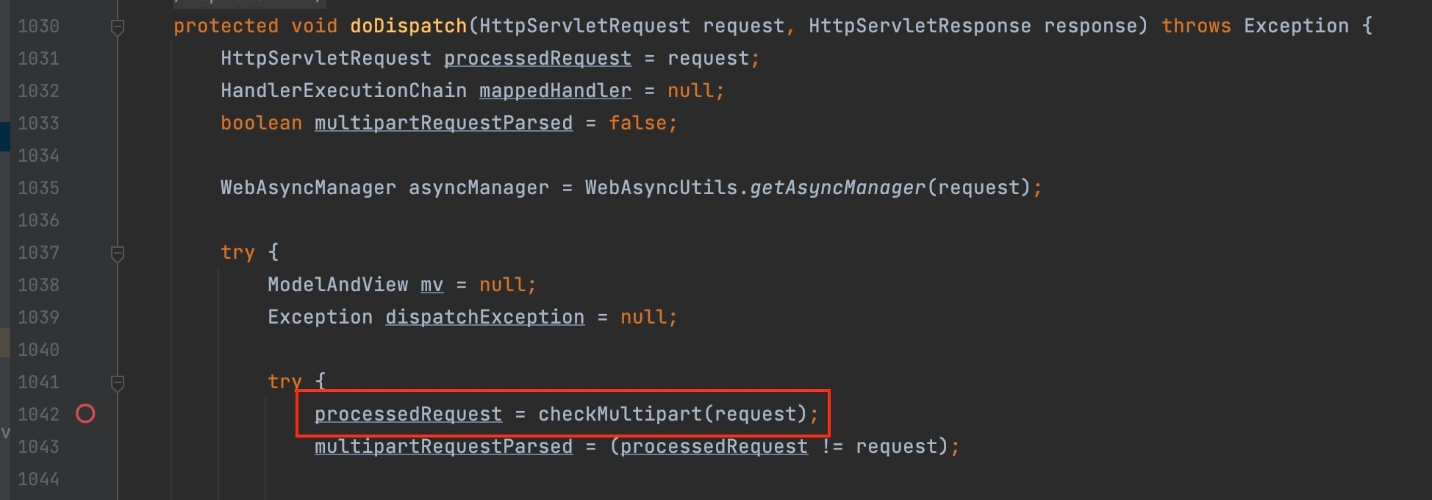Click the HandlerExecutionChain type name

pyautogui.click(x=344, y=91)
